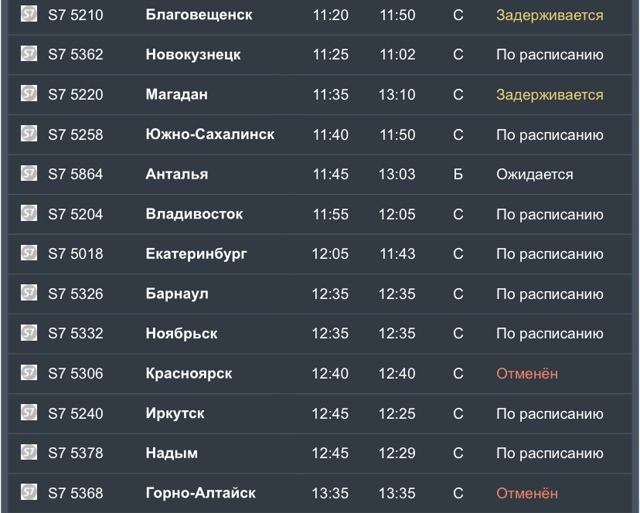The width and height of the screenshot is (640, 513).
Task: Select the airline logo for flight S7 5018
Action: click(x=29, y=254)
